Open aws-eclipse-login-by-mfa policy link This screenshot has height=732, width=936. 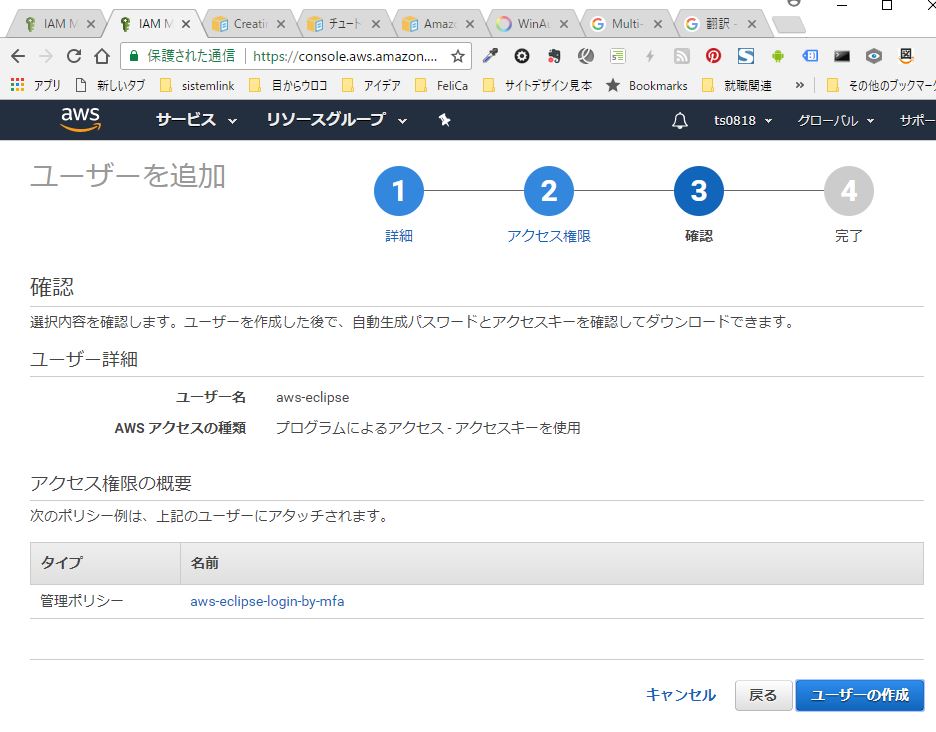coord(267,601)
